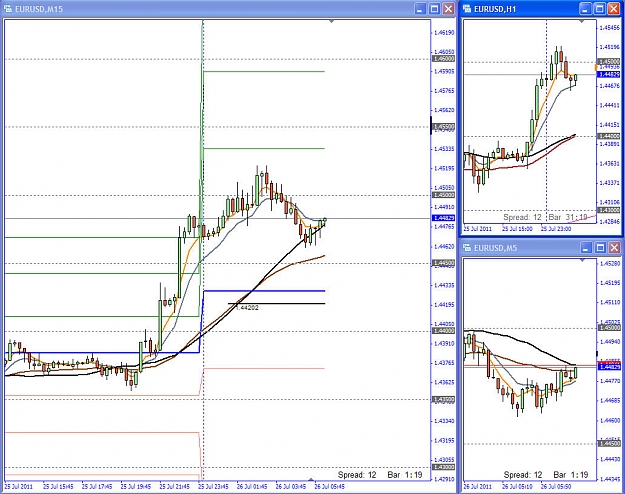Maximize the EURUSD,M5 chart window
Viewport: 625px width, 494px height.
click(600, 248)
